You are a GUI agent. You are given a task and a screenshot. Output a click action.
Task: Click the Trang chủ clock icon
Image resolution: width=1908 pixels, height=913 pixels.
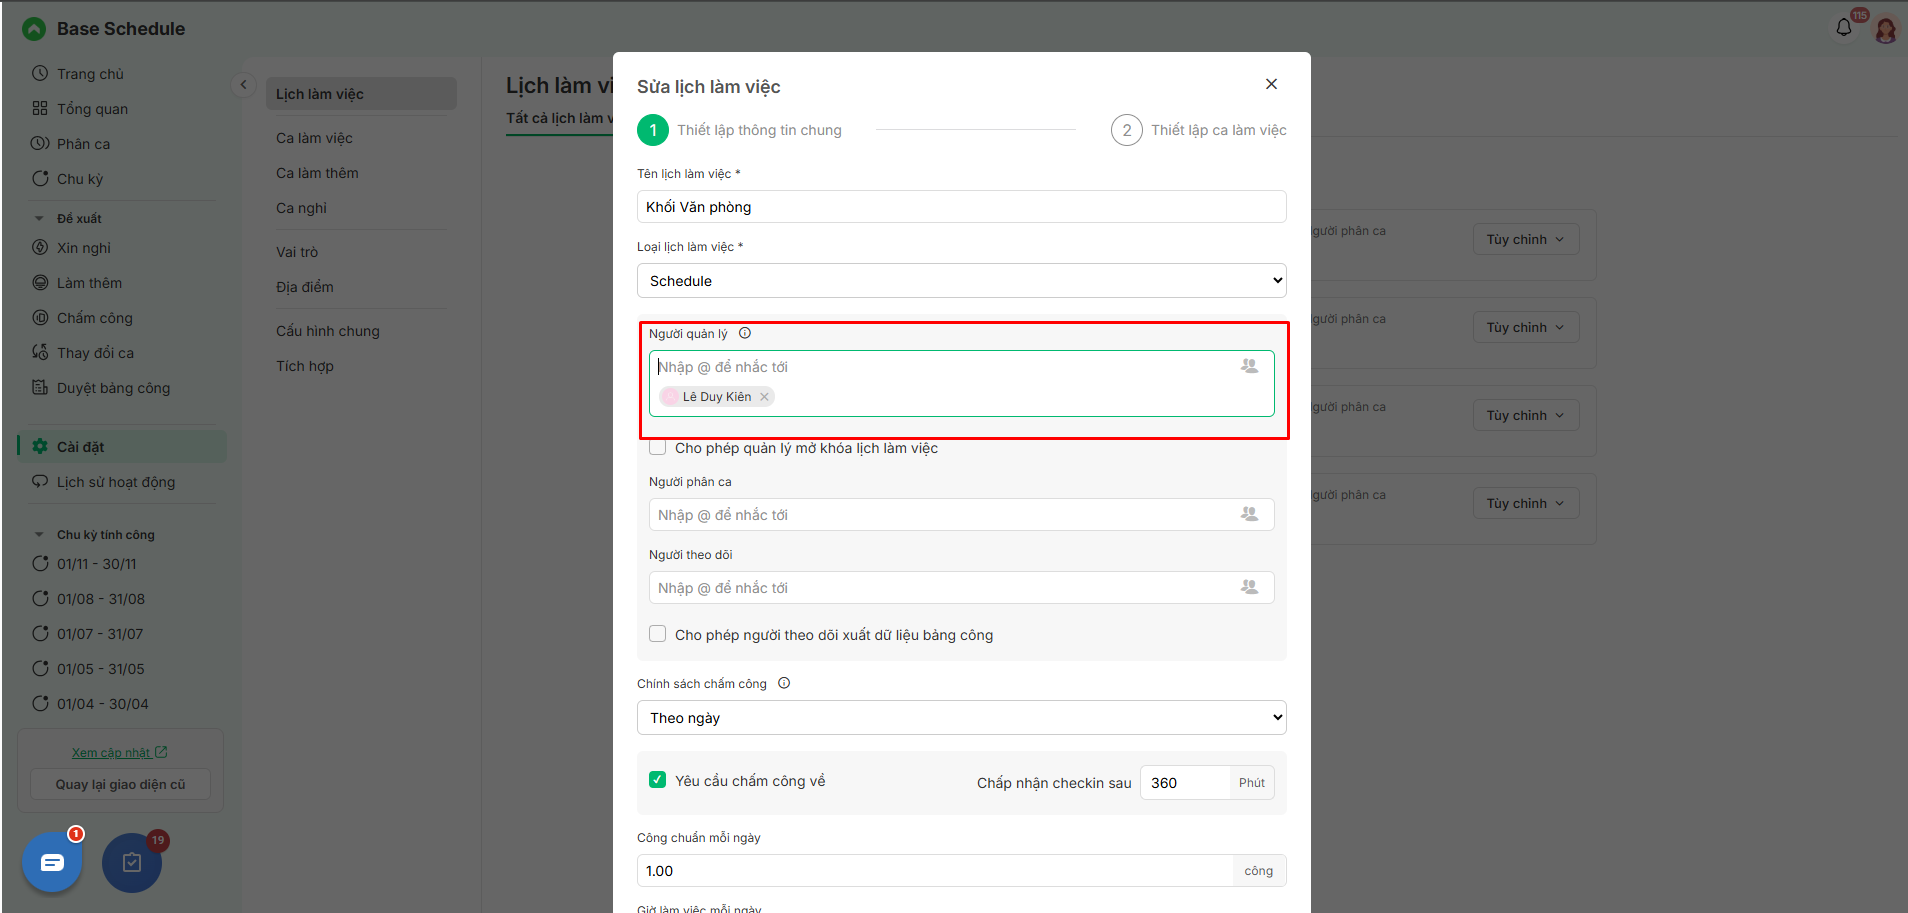(40, 73)
